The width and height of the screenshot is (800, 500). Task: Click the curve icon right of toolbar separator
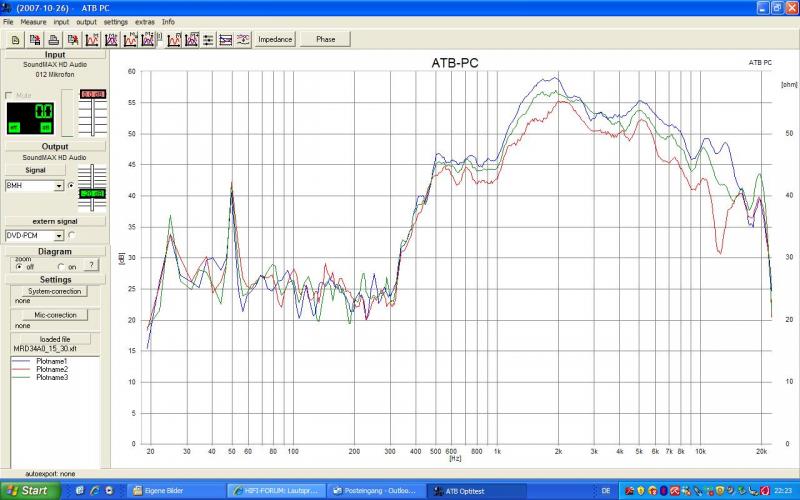[x=174, y=39]
